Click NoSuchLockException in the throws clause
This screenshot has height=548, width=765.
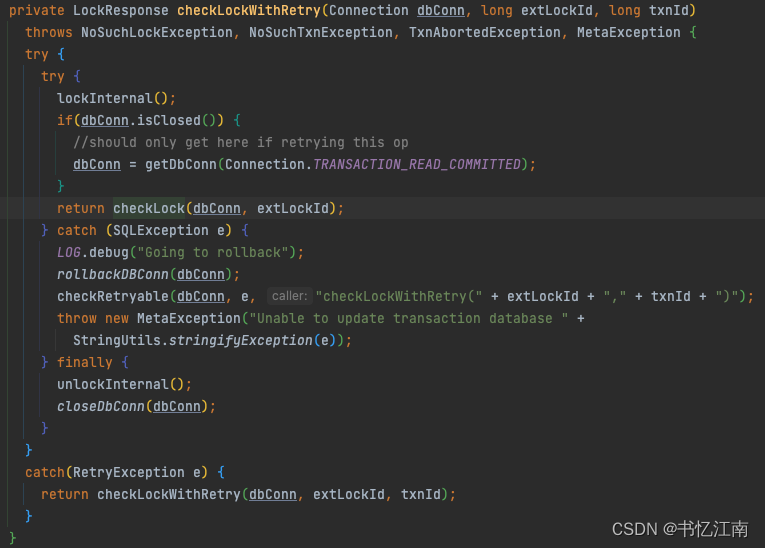(x=157, y=32)
